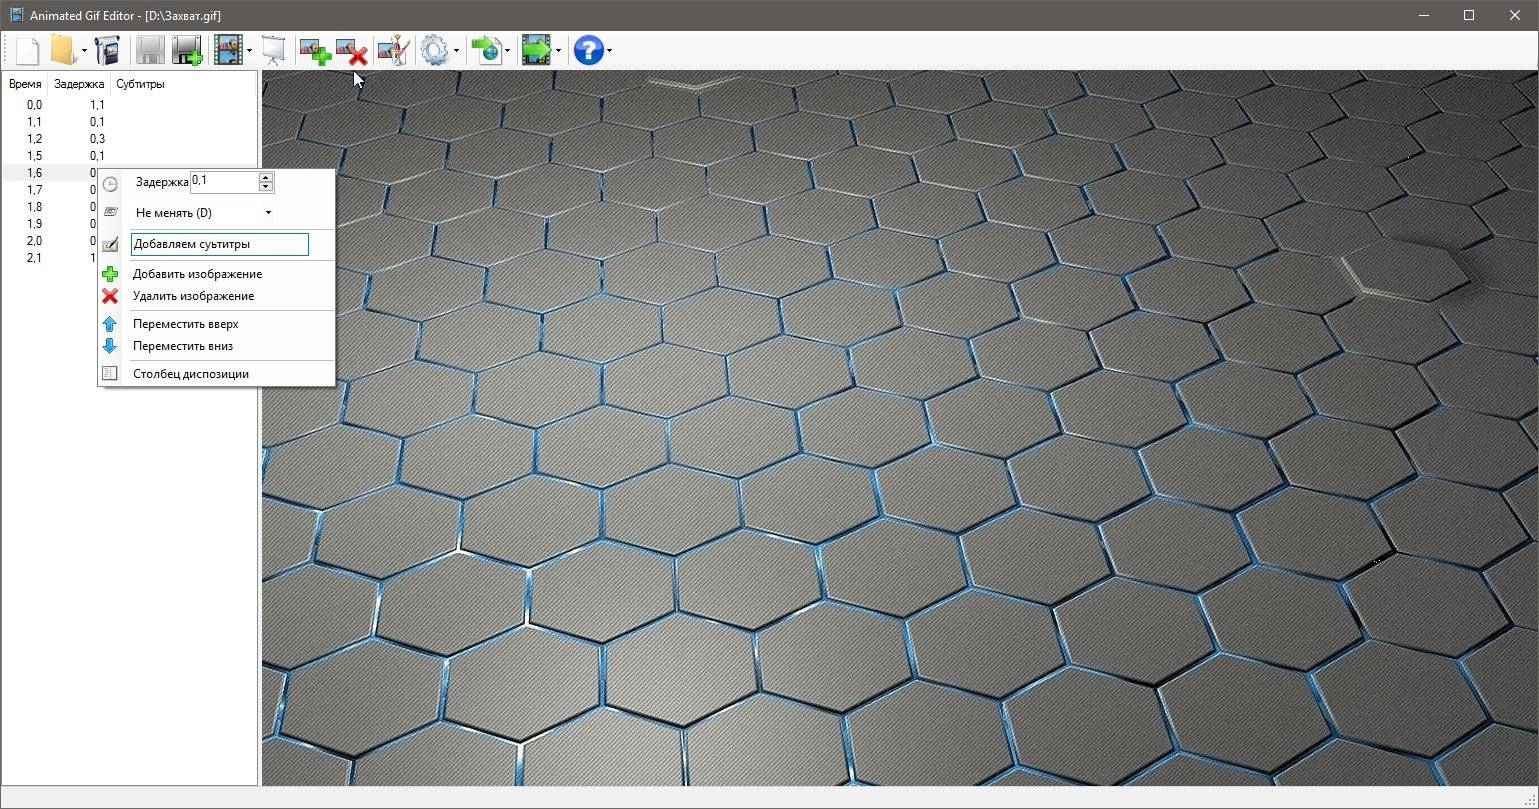Decrease delay with spinner down arrow
Image resolution: width=1539 pixels, height=809 pixels.
coord(266,187)
